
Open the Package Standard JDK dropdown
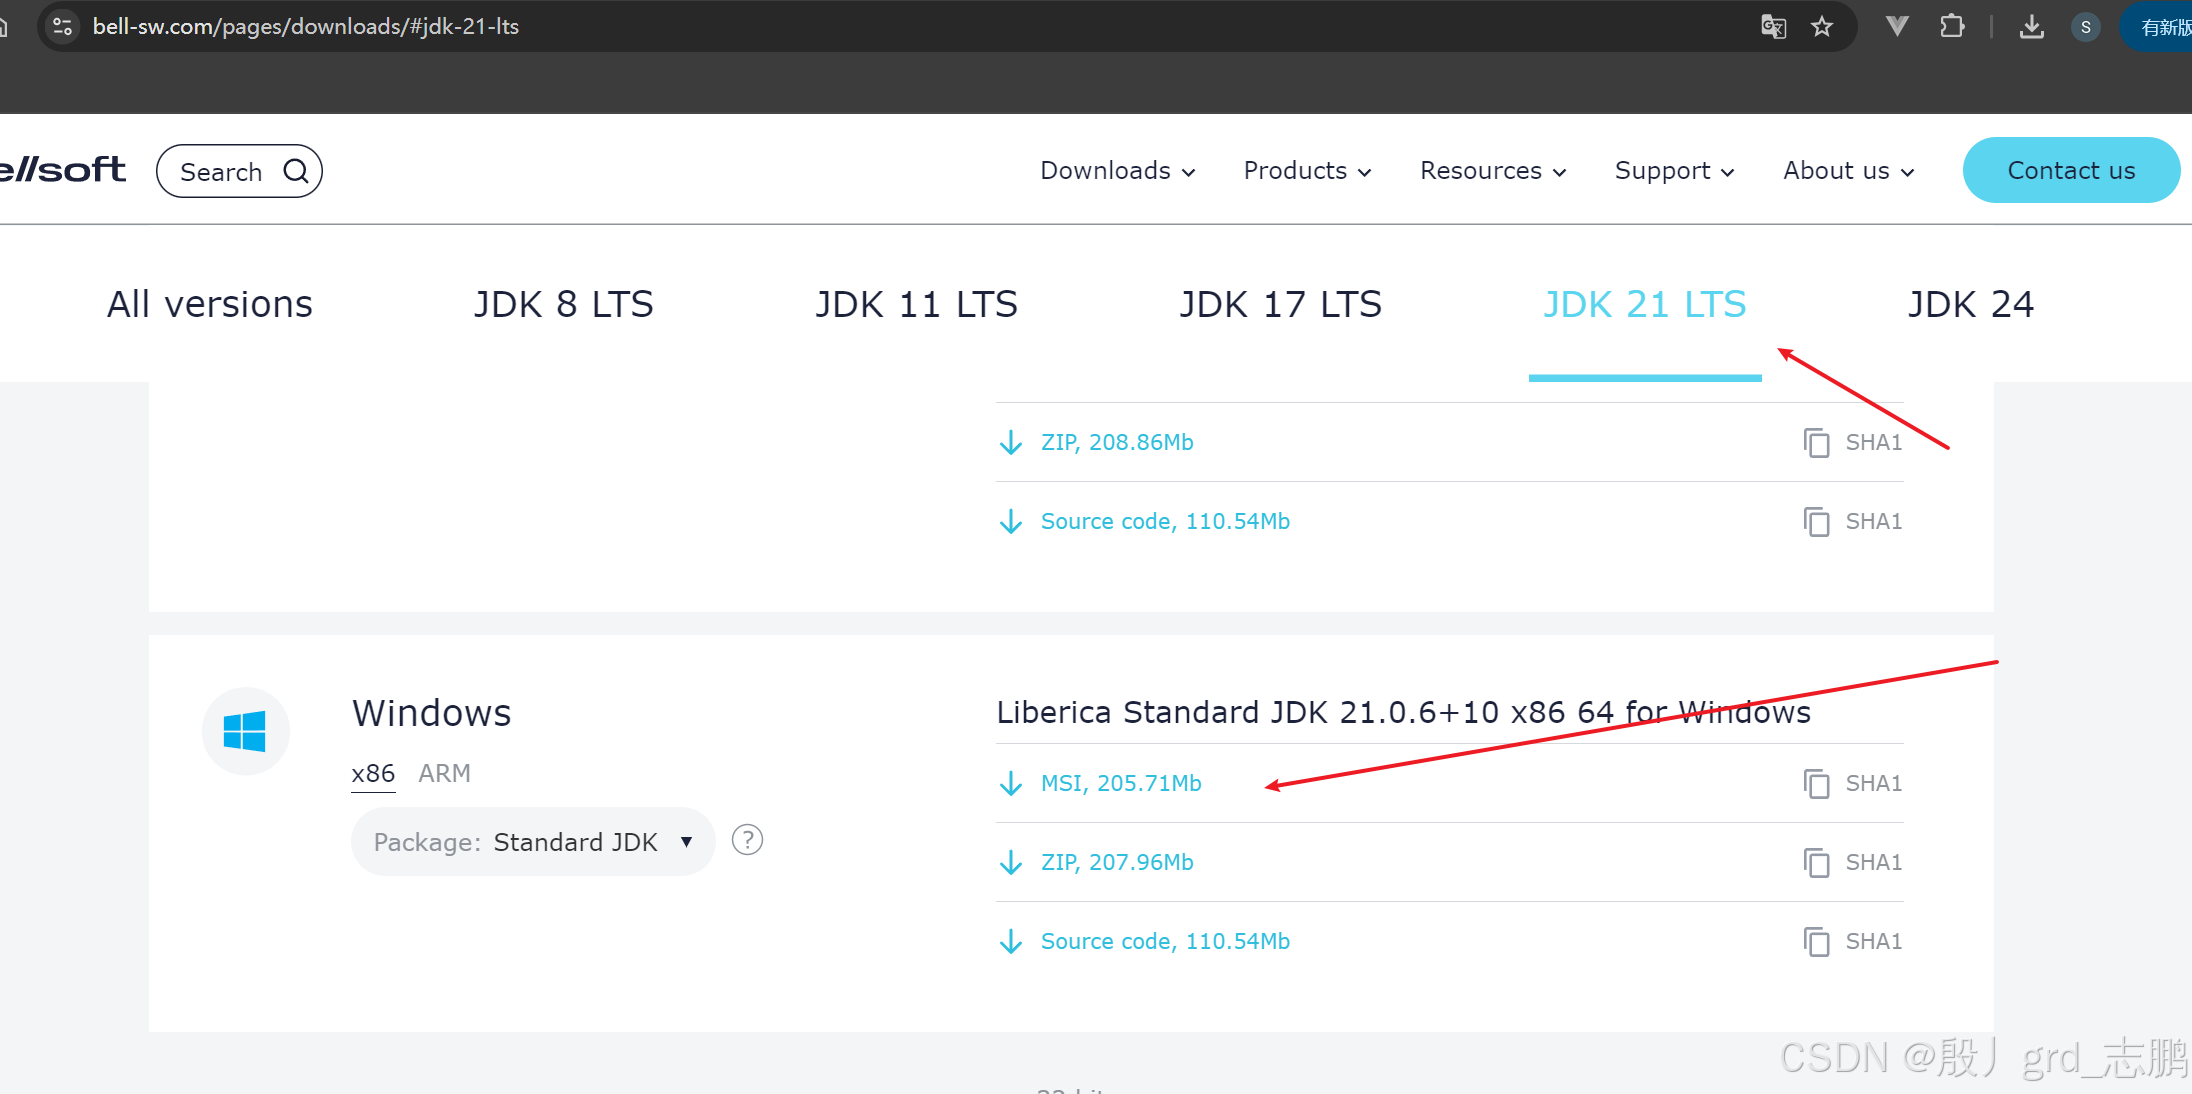[x=533, y=842]
